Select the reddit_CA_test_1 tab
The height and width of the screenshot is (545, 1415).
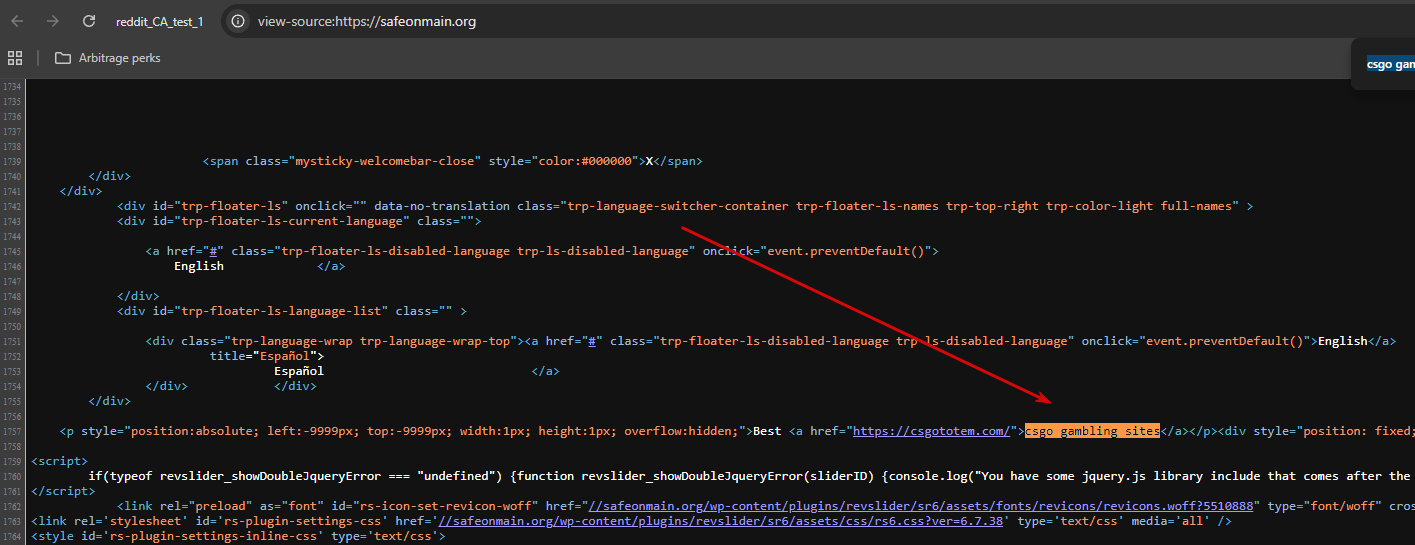pos(159,21)
